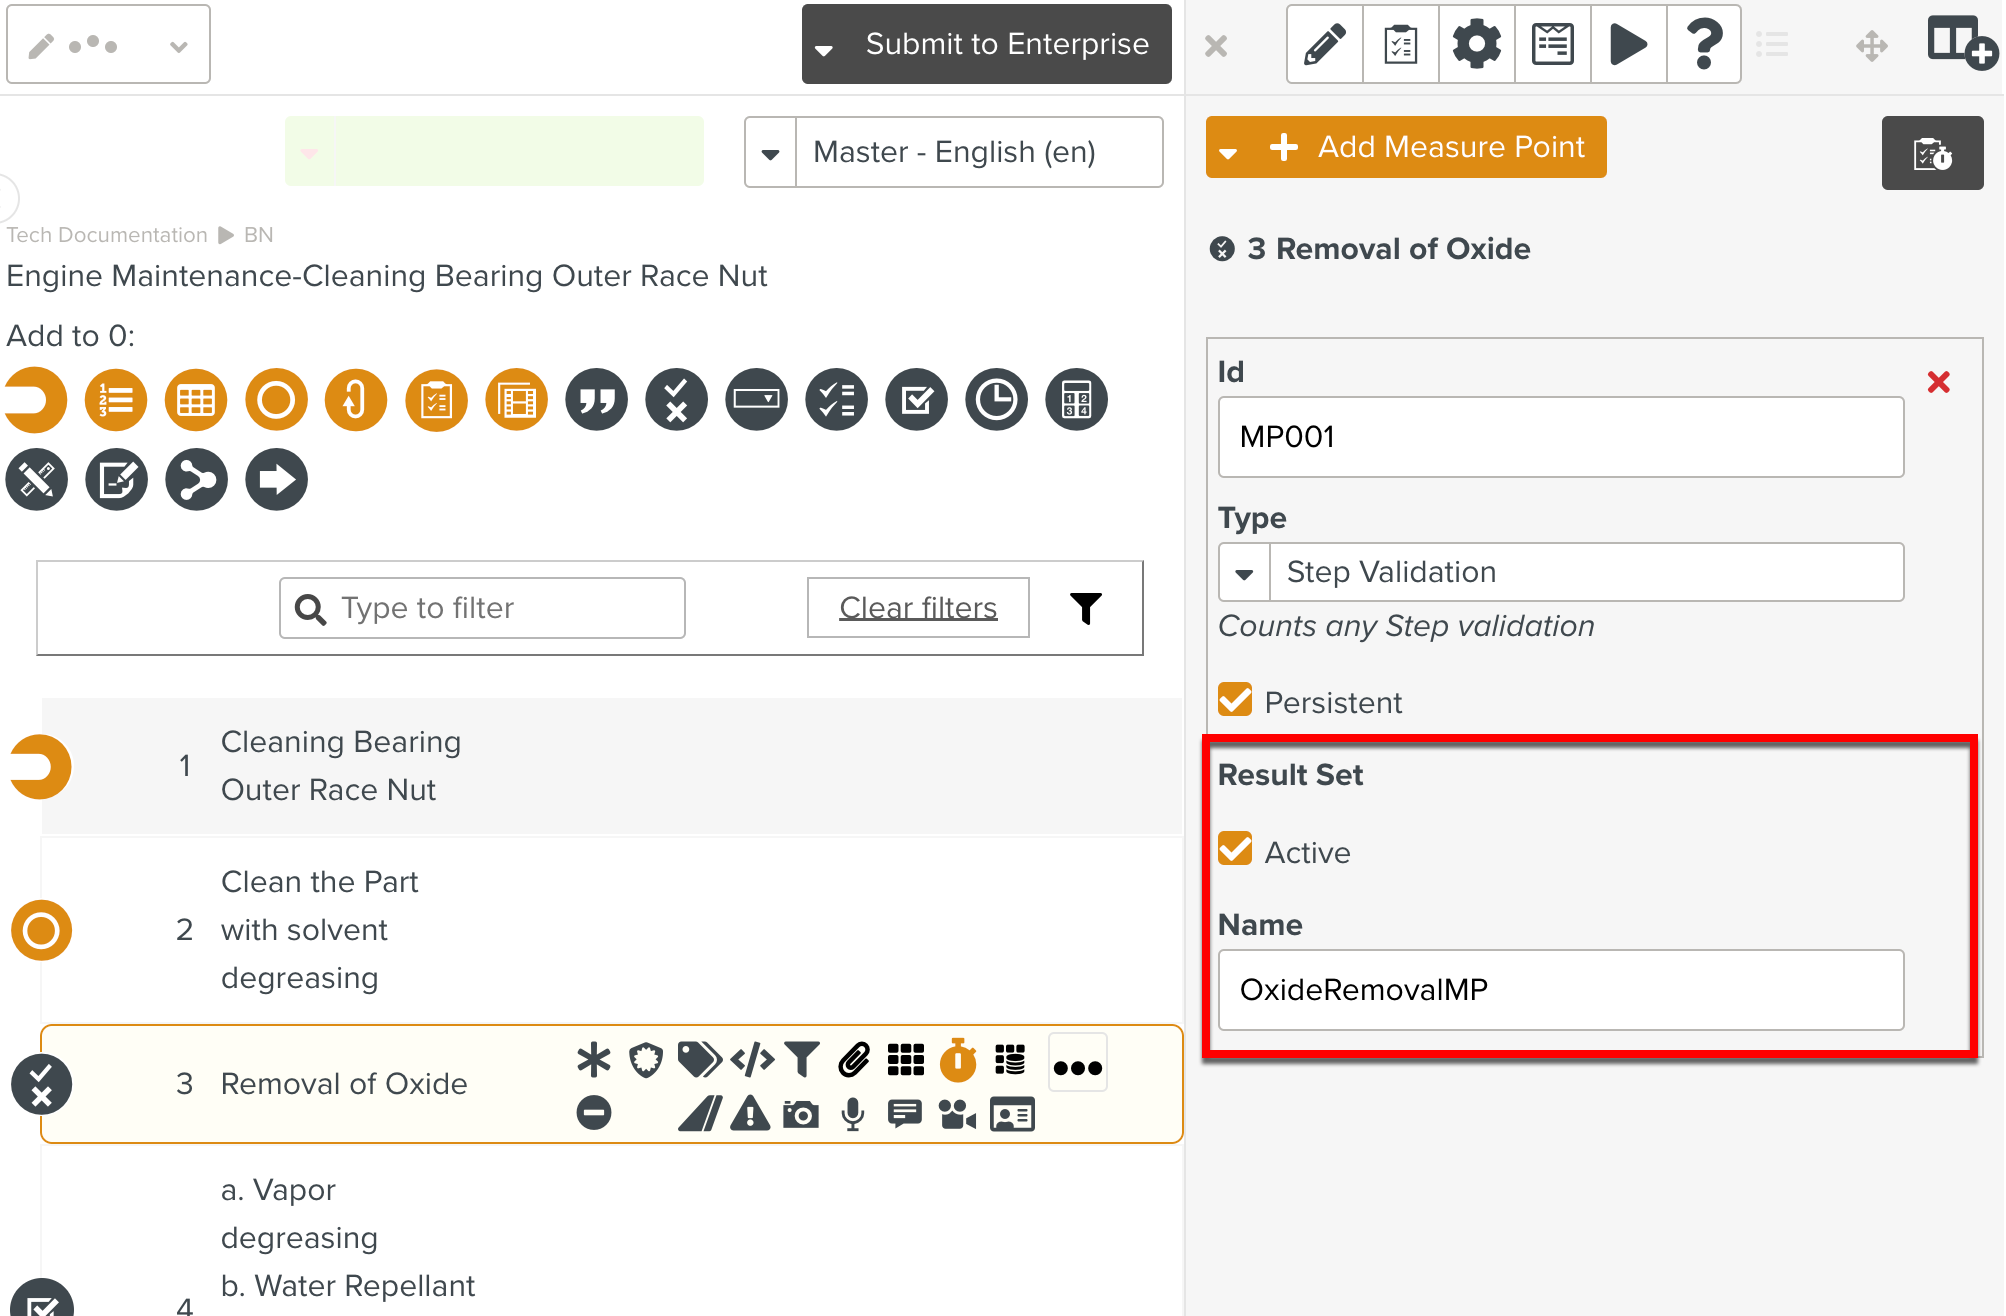Viewport: 2006px width, 1316px height.
Task: Click the paperclip attachment icon
Action: click(853, 1060)
